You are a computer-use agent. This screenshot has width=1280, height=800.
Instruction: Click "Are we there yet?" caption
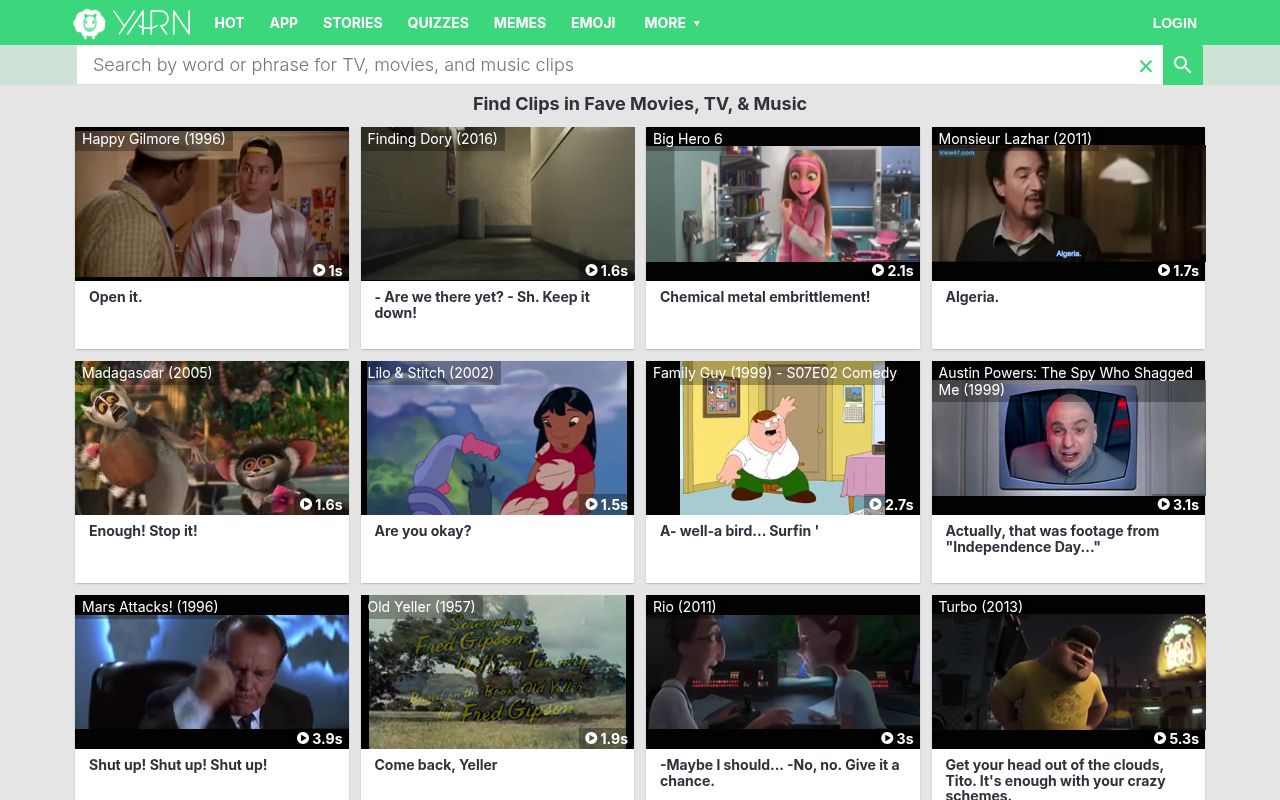tap(482, 305)
